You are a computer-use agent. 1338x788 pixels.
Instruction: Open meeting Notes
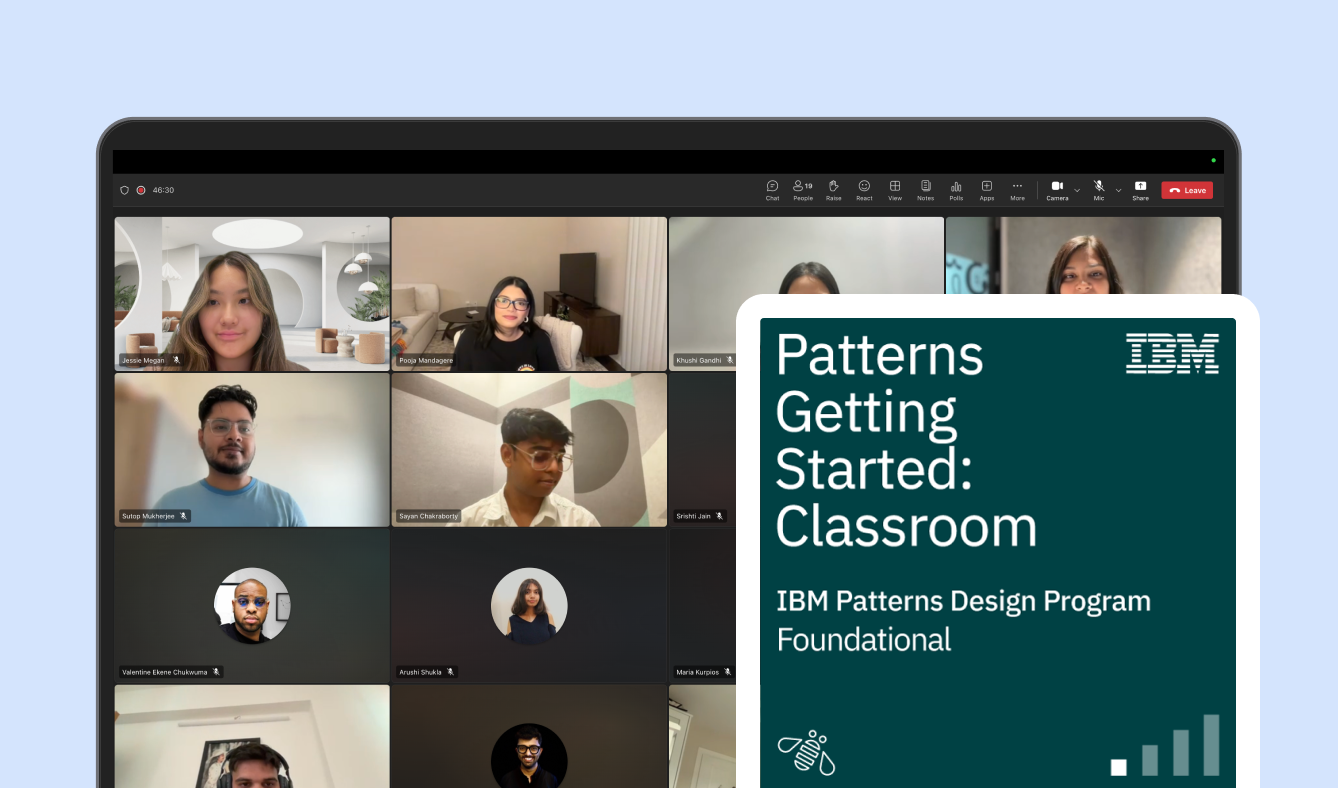pyautogui.click(x=926, y=190)
